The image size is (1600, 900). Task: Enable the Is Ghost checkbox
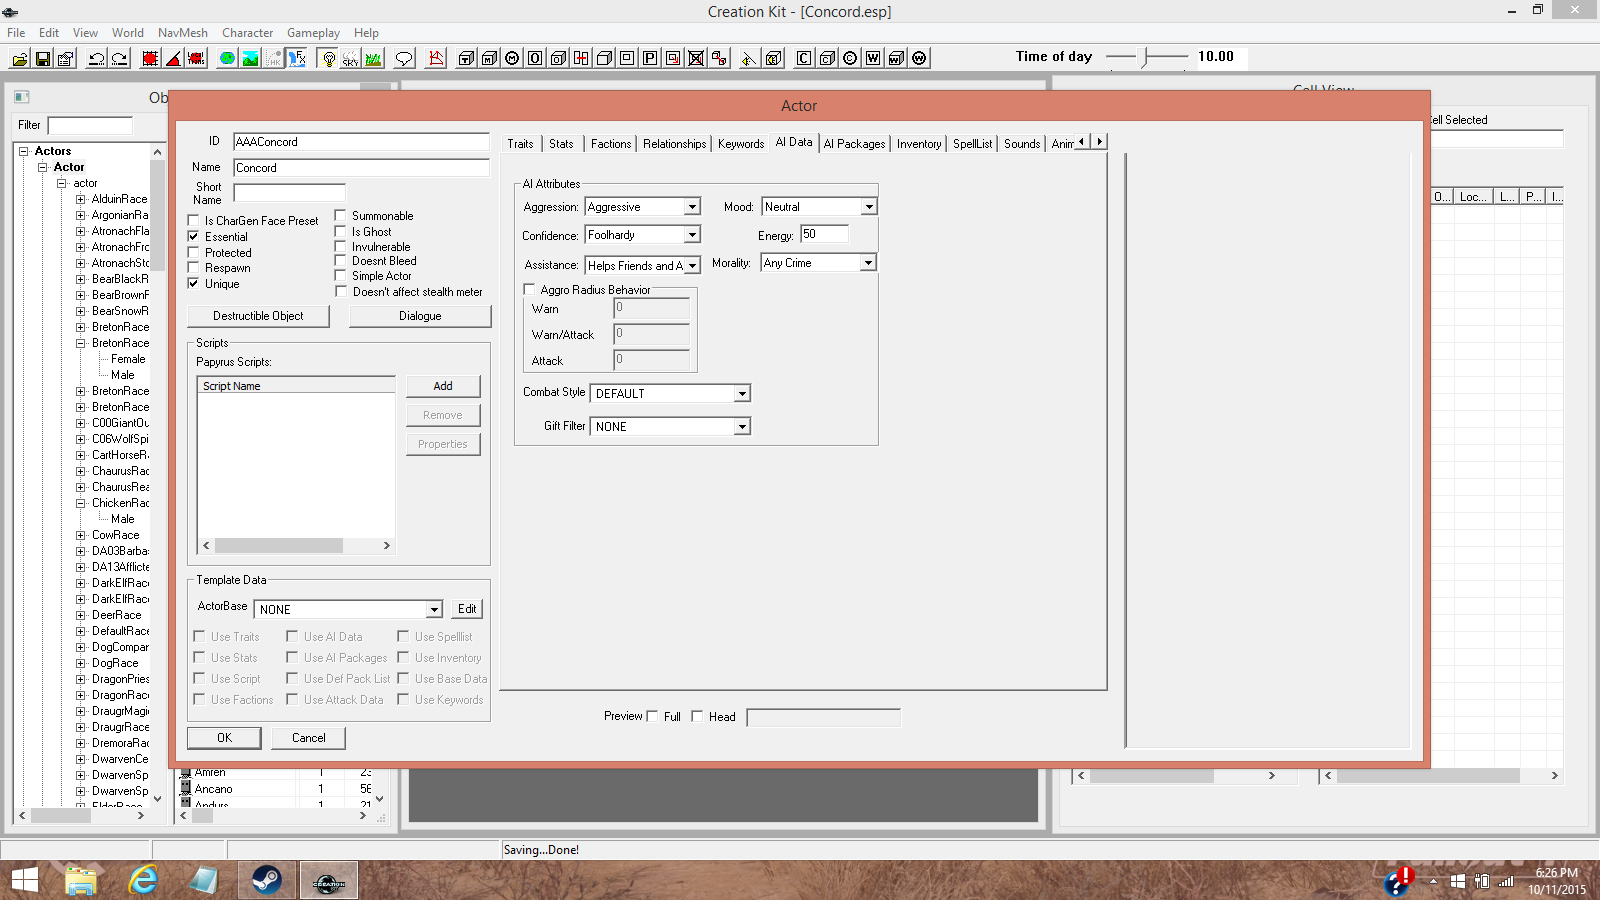pos(341,232)
